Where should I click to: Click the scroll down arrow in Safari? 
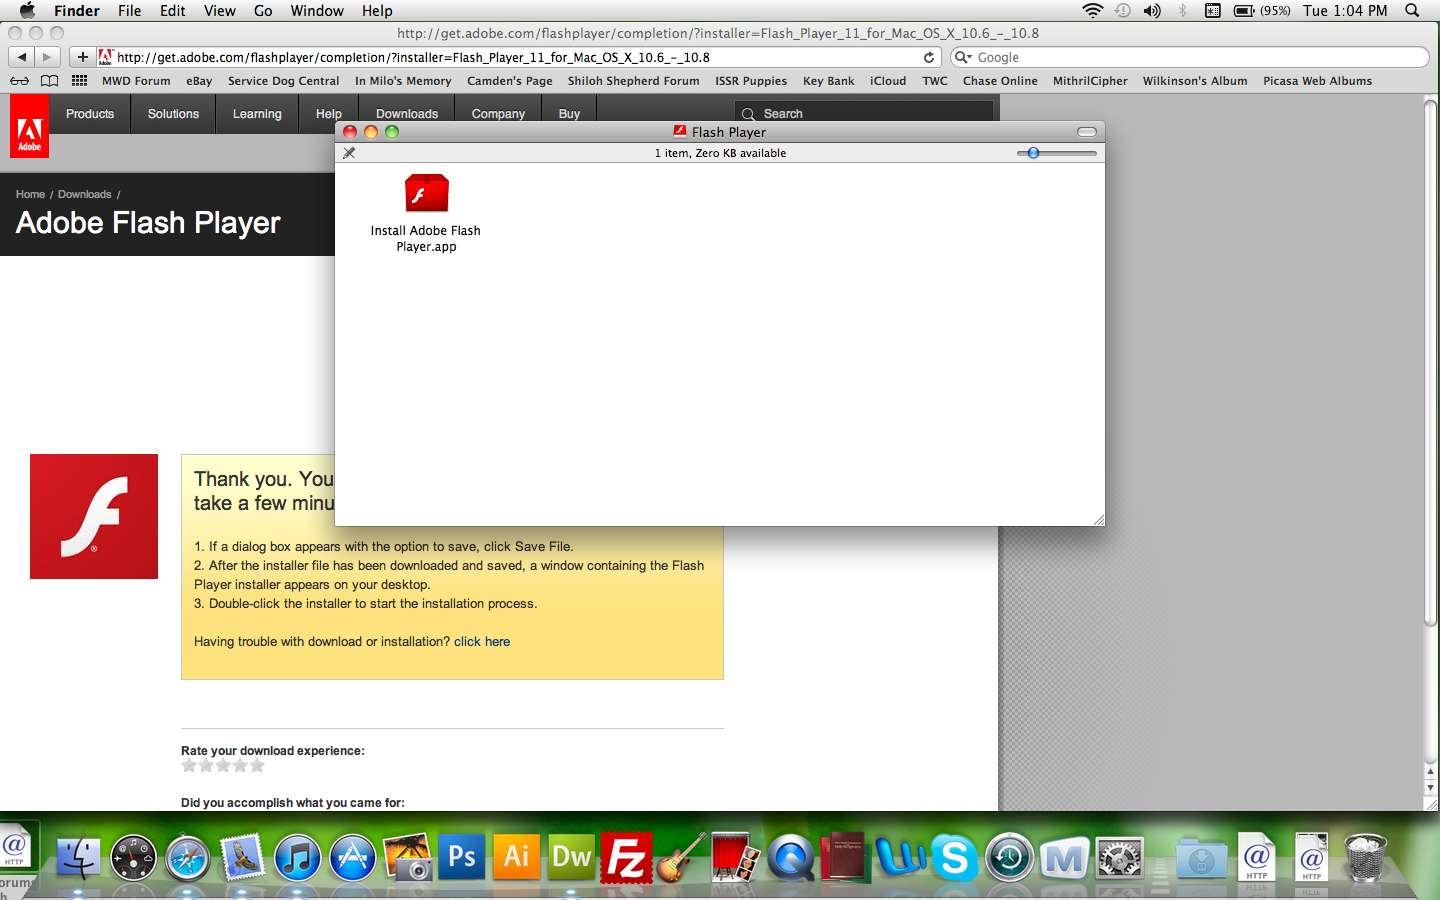click(1430, 788)
